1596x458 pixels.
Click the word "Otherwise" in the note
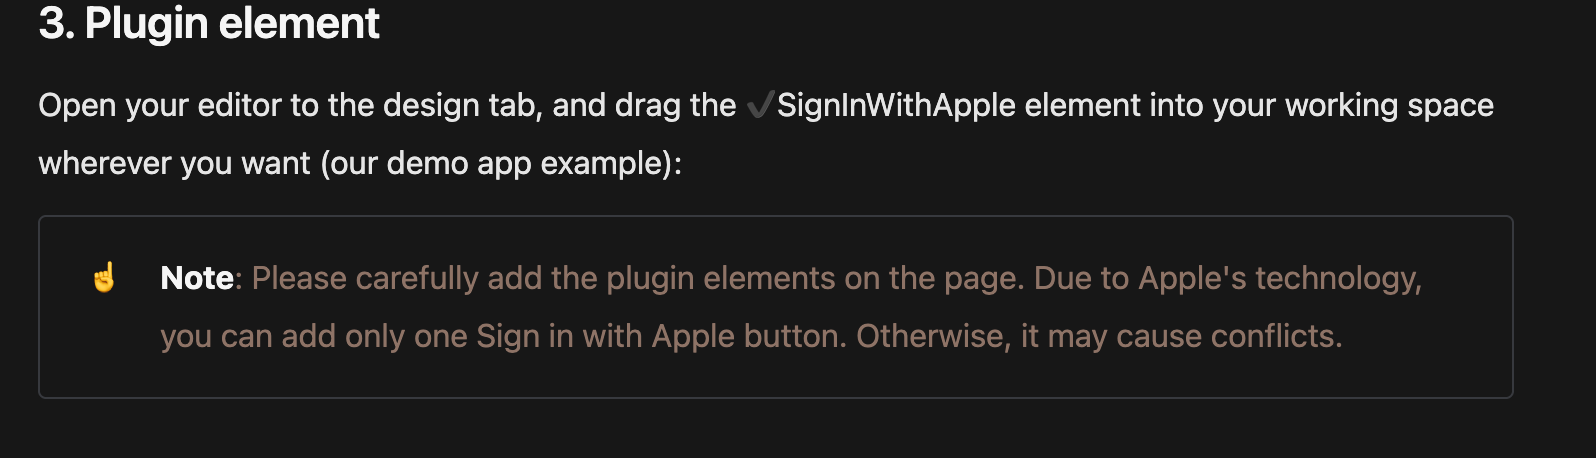click(931, 336)
